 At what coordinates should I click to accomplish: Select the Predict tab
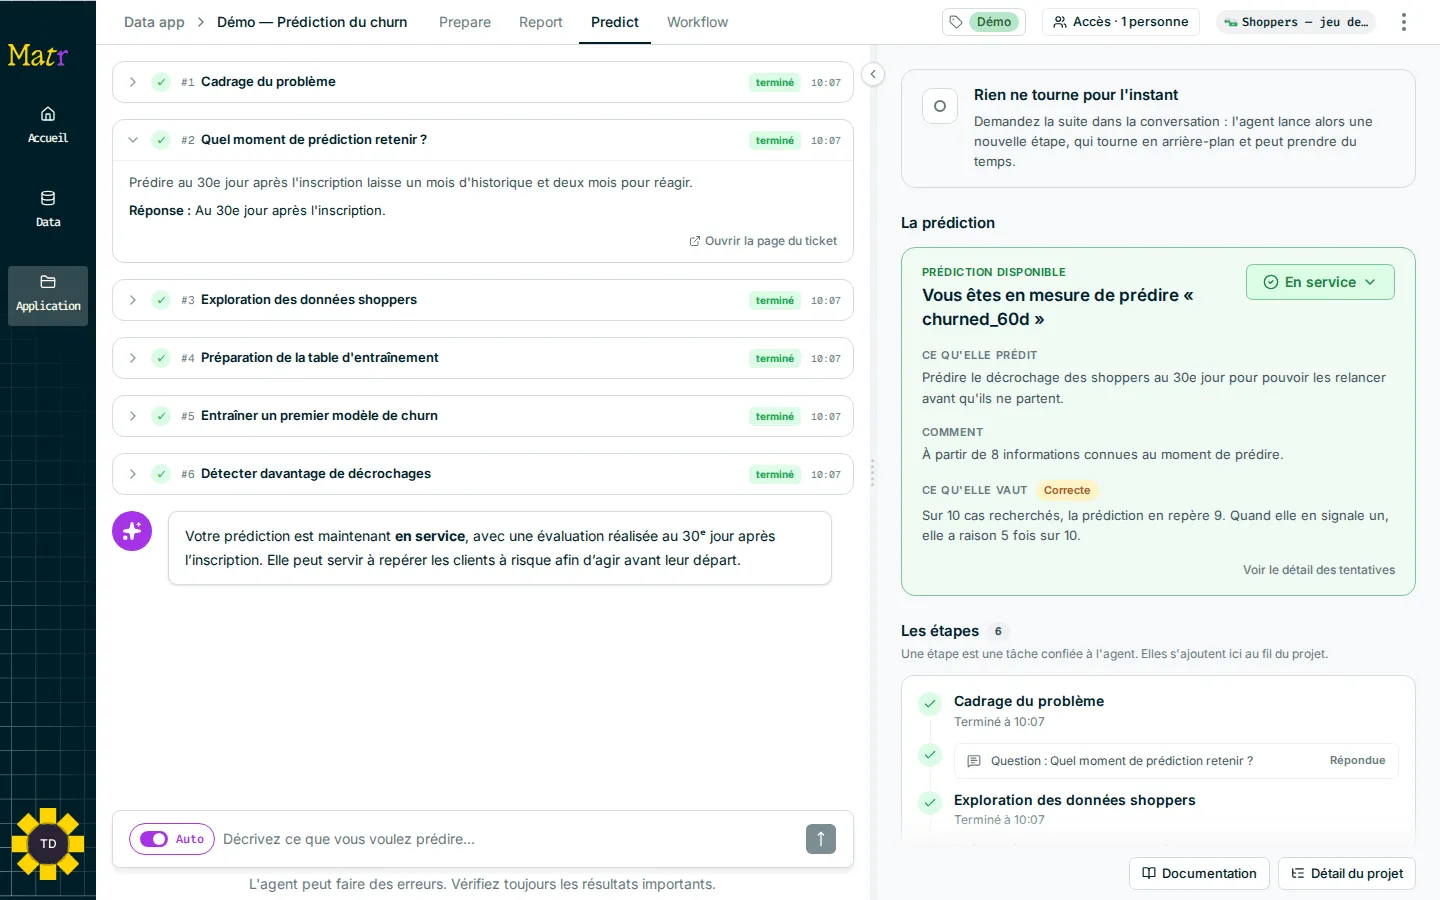click(615, 22)
